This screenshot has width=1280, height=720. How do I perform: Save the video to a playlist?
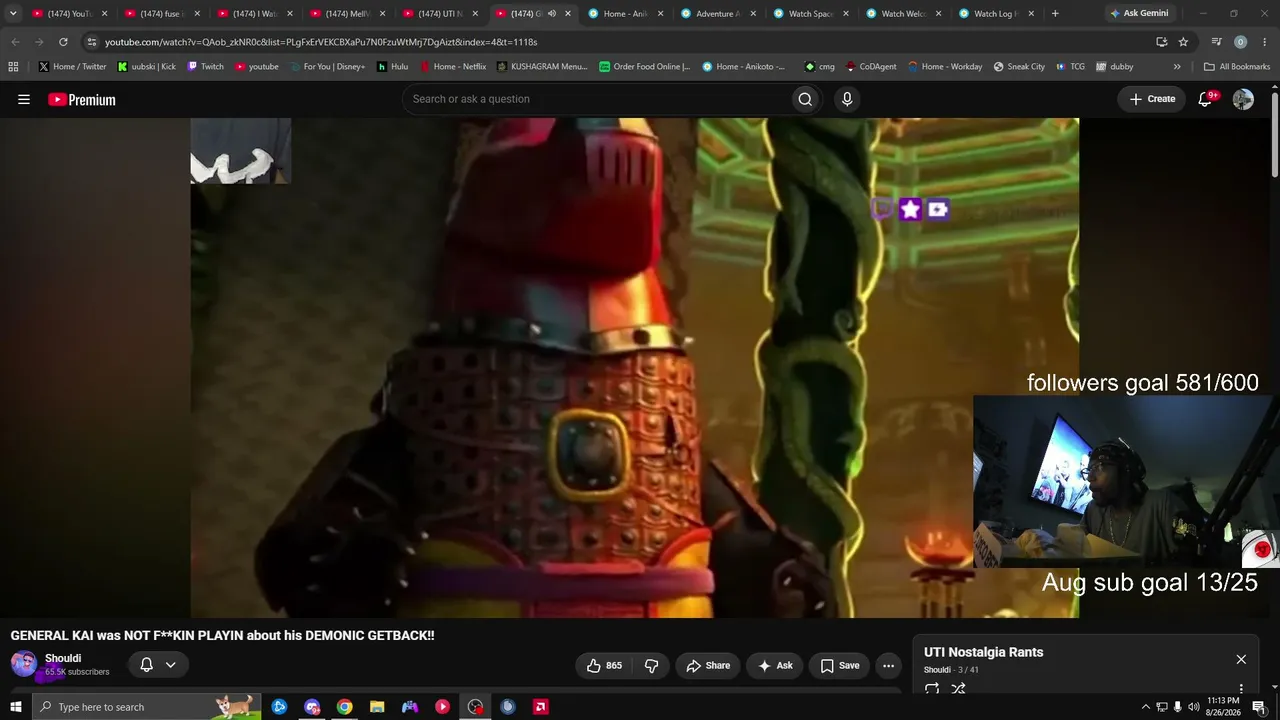839,665
